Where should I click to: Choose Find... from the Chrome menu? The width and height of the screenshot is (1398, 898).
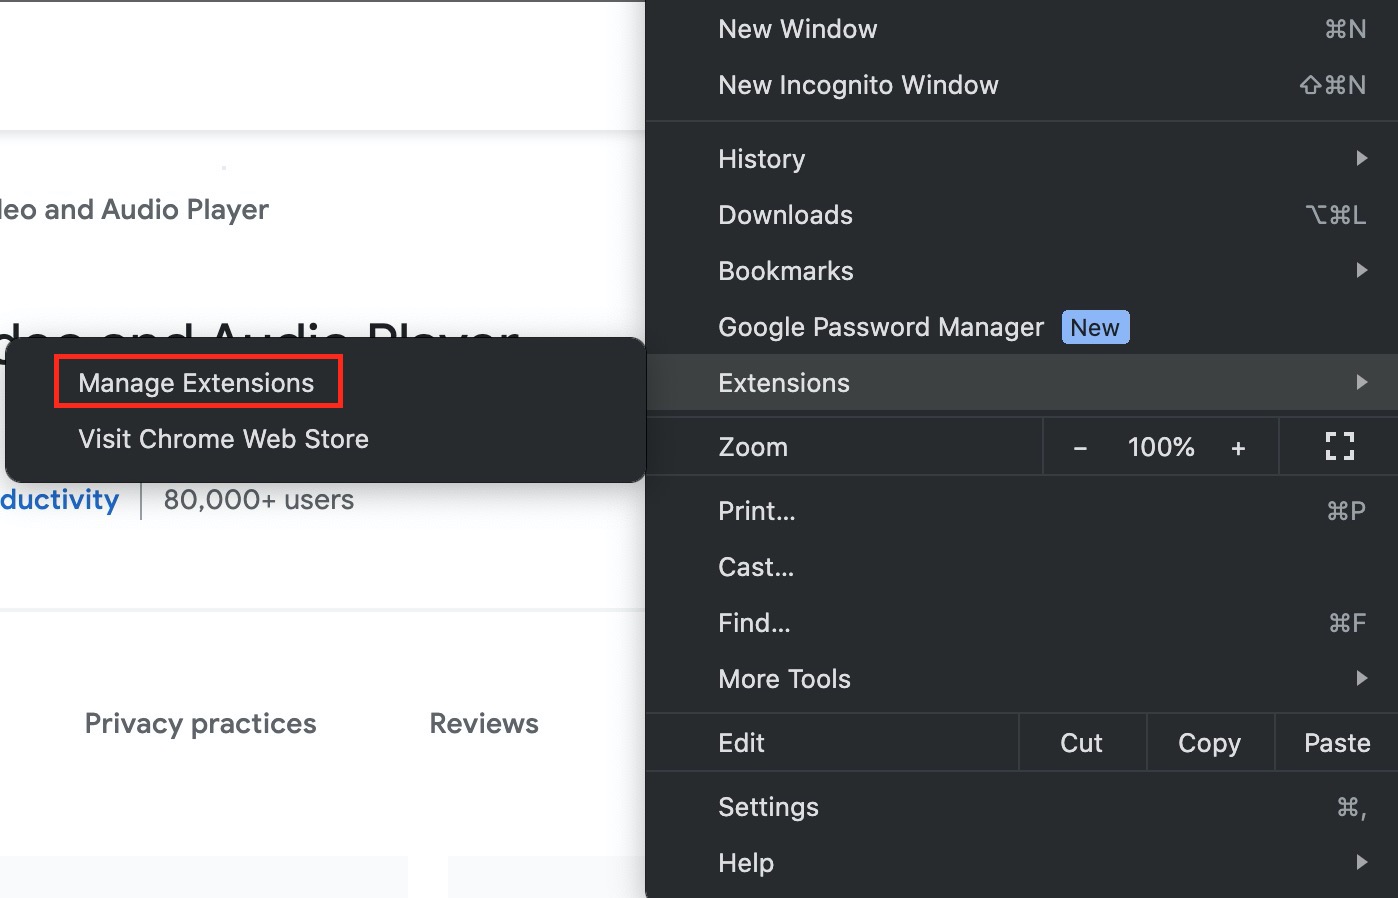tap(1022, 623)
